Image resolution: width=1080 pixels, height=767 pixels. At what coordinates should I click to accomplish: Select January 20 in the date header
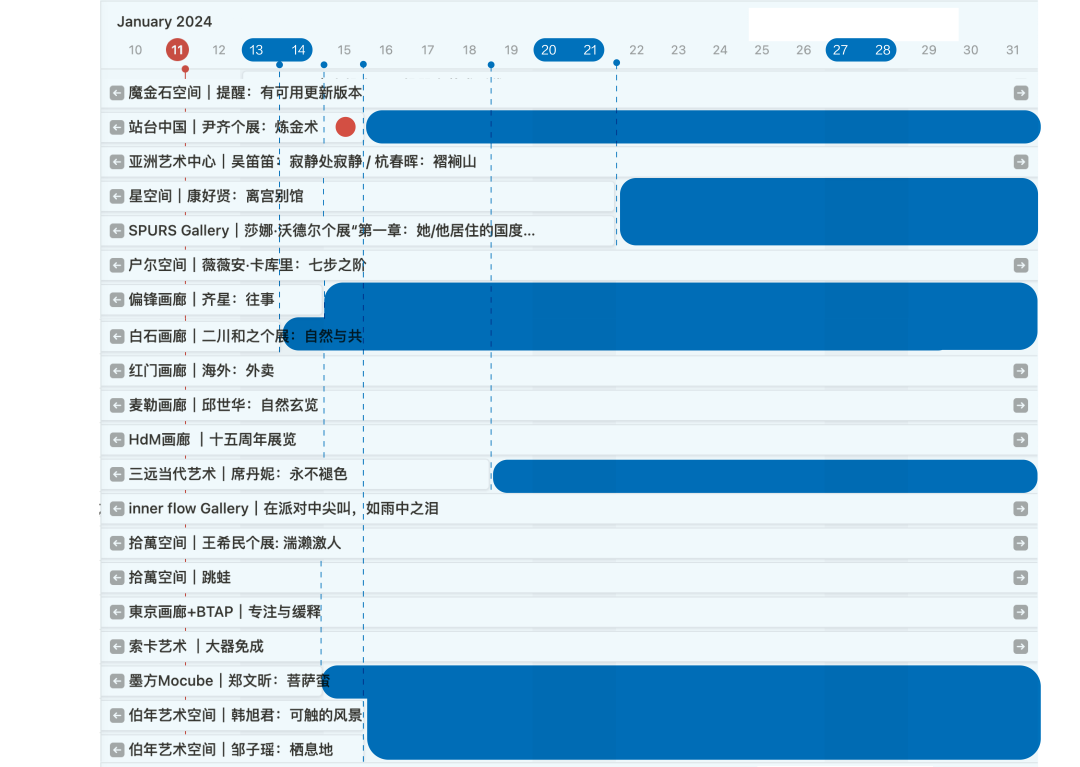[549, 50]
